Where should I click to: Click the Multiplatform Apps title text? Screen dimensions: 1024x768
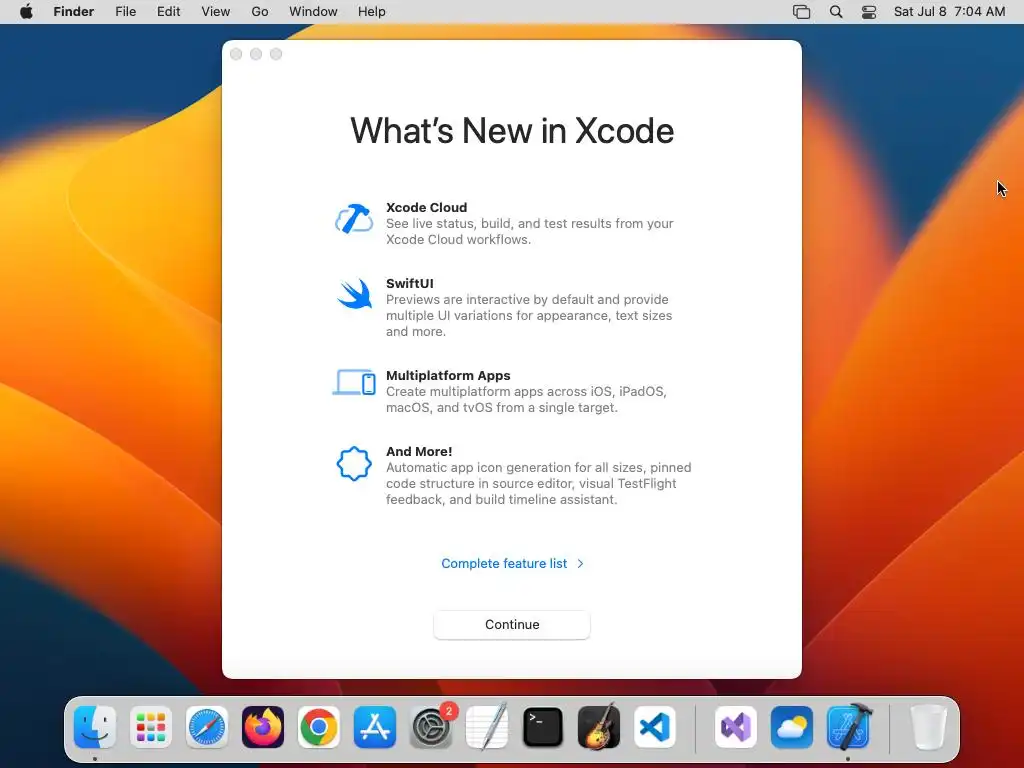click(448, 376)
